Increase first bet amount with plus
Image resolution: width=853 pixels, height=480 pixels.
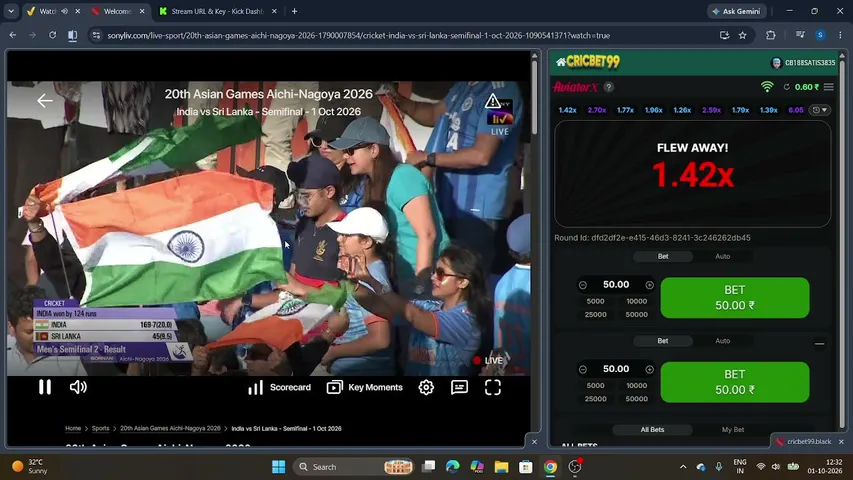point(649,285)
